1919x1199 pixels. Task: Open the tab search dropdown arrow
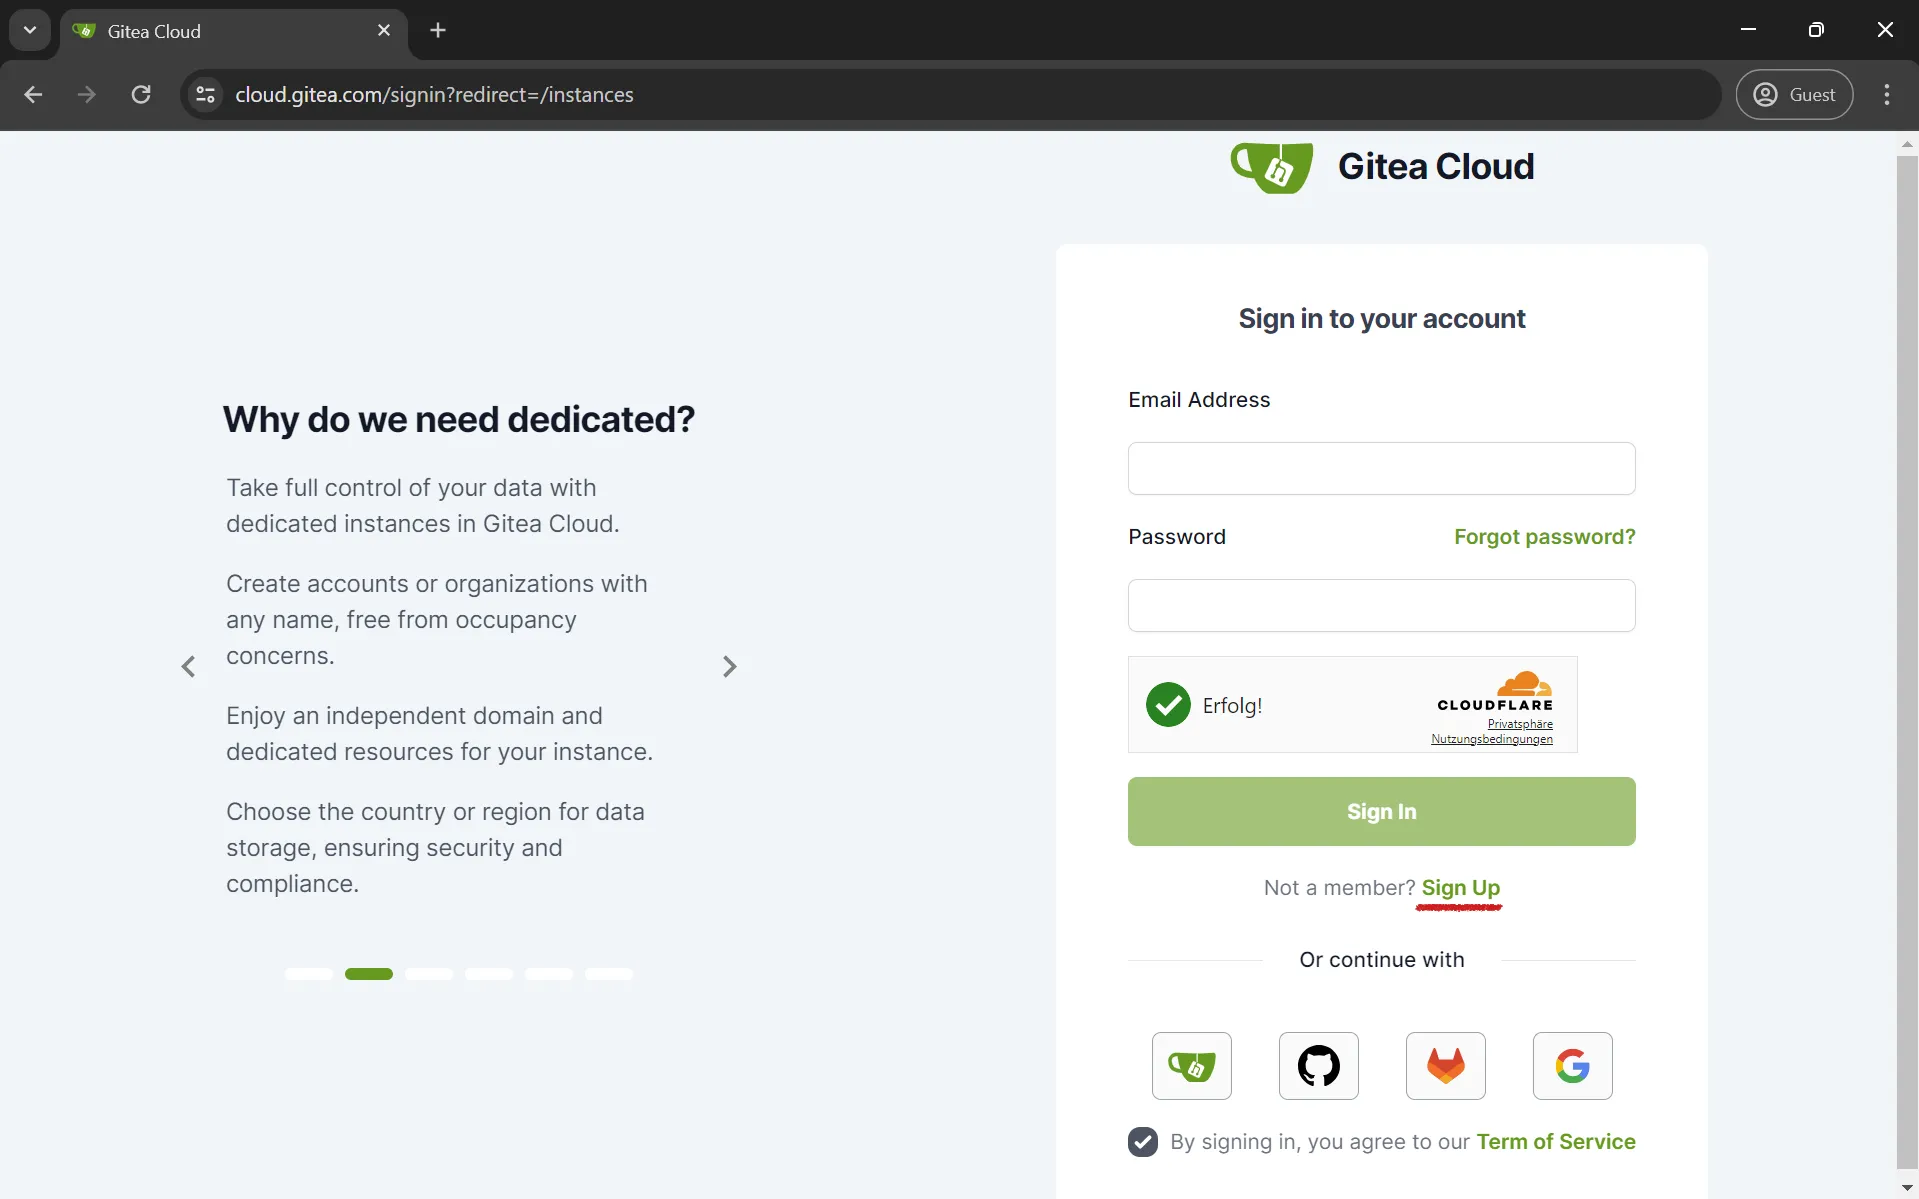click(29, 29)
